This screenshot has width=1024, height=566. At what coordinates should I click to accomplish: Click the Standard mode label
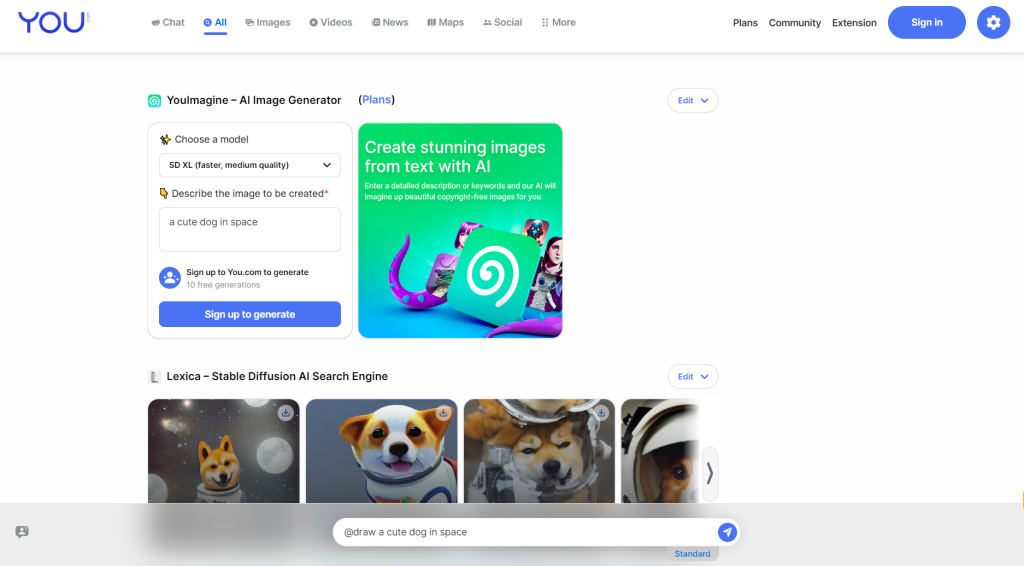point(692,554)
